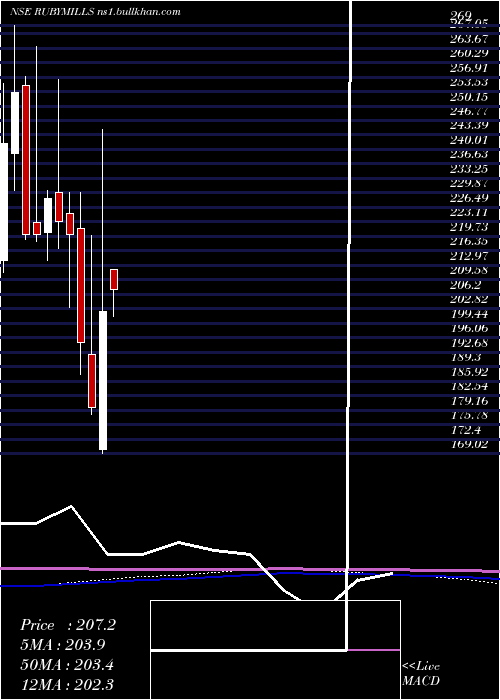
Task: Click the 256.91 price axis label
Action: 469,67
